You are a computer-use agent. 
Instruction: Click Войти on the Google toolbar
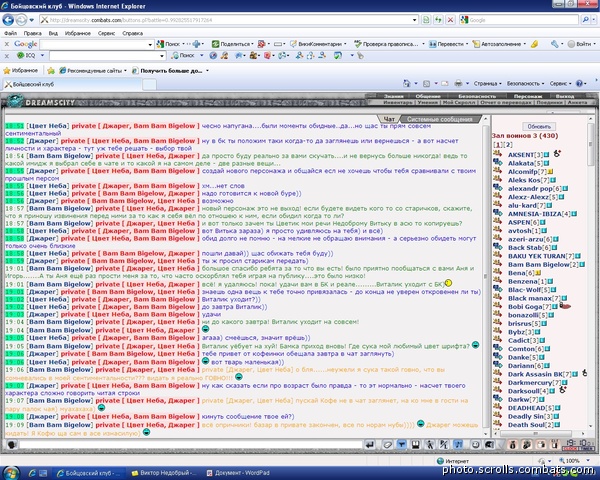click(x=580, y=44)
